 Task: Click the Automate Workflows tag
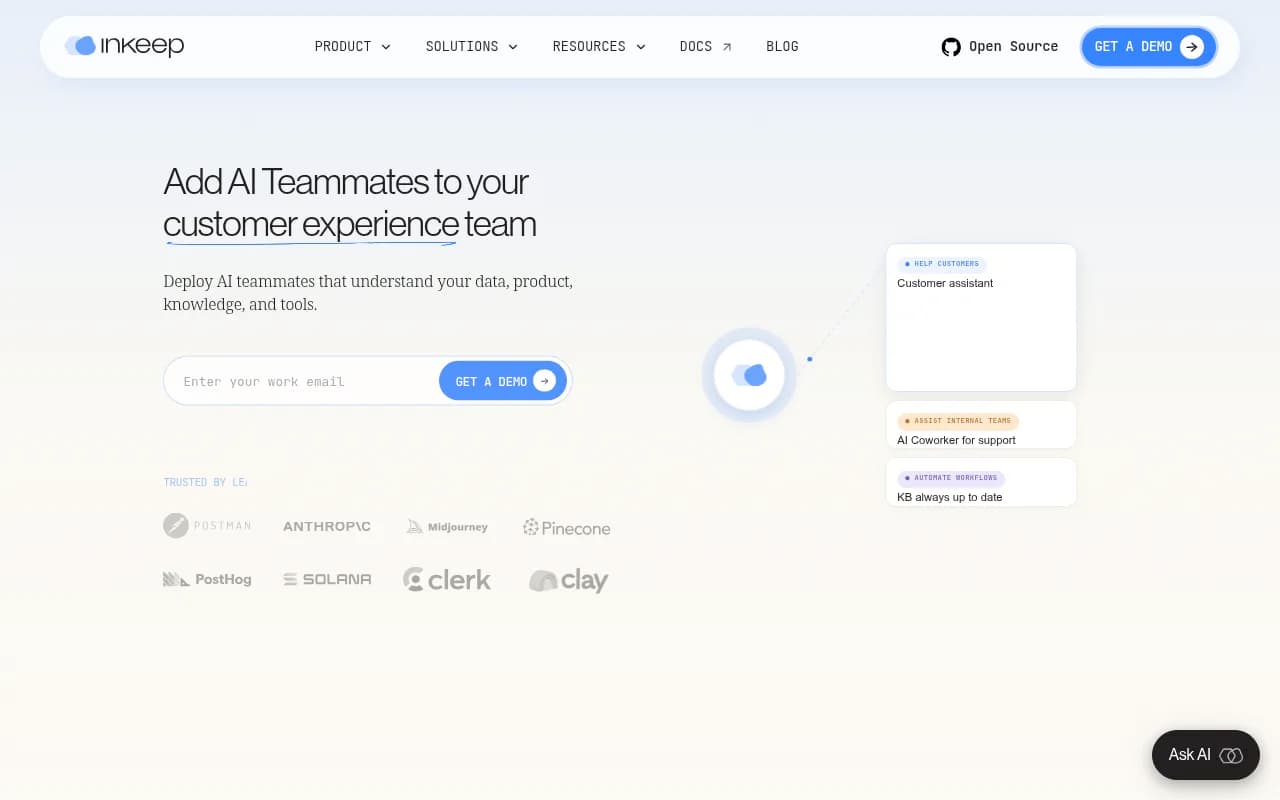pos(951,478)
